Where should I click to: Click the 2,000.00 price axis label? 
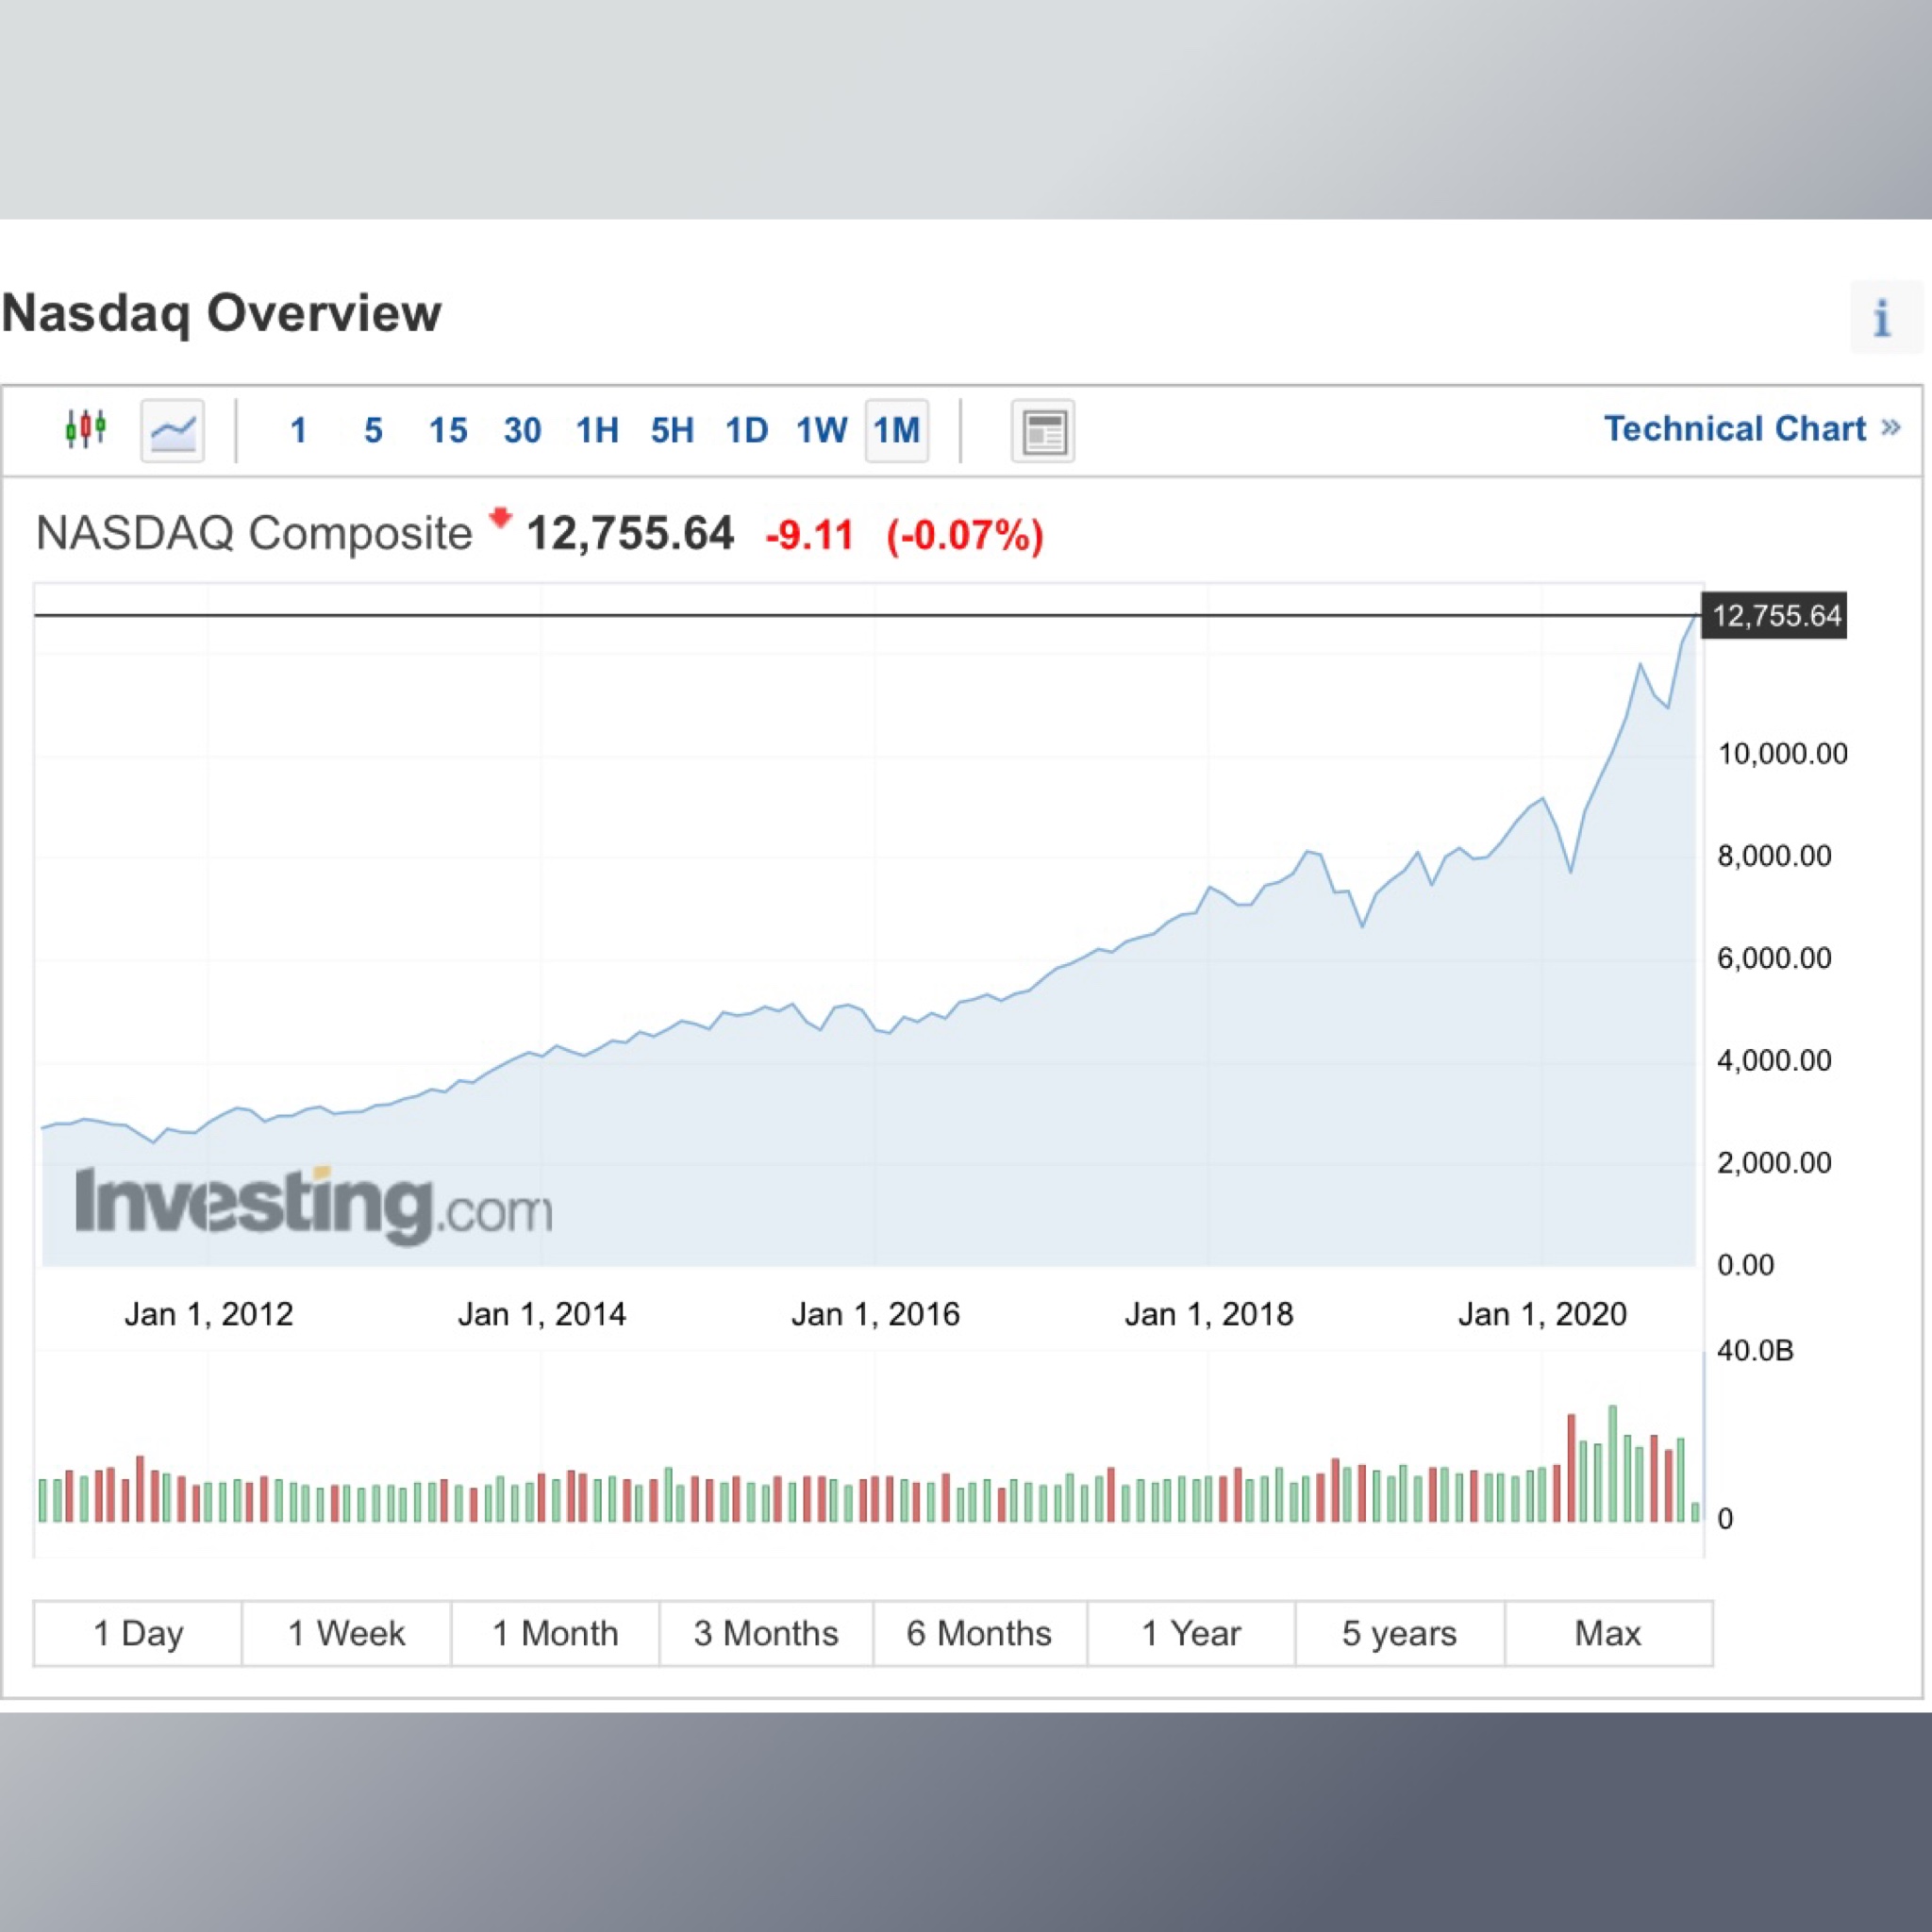pos(1774,1162)
